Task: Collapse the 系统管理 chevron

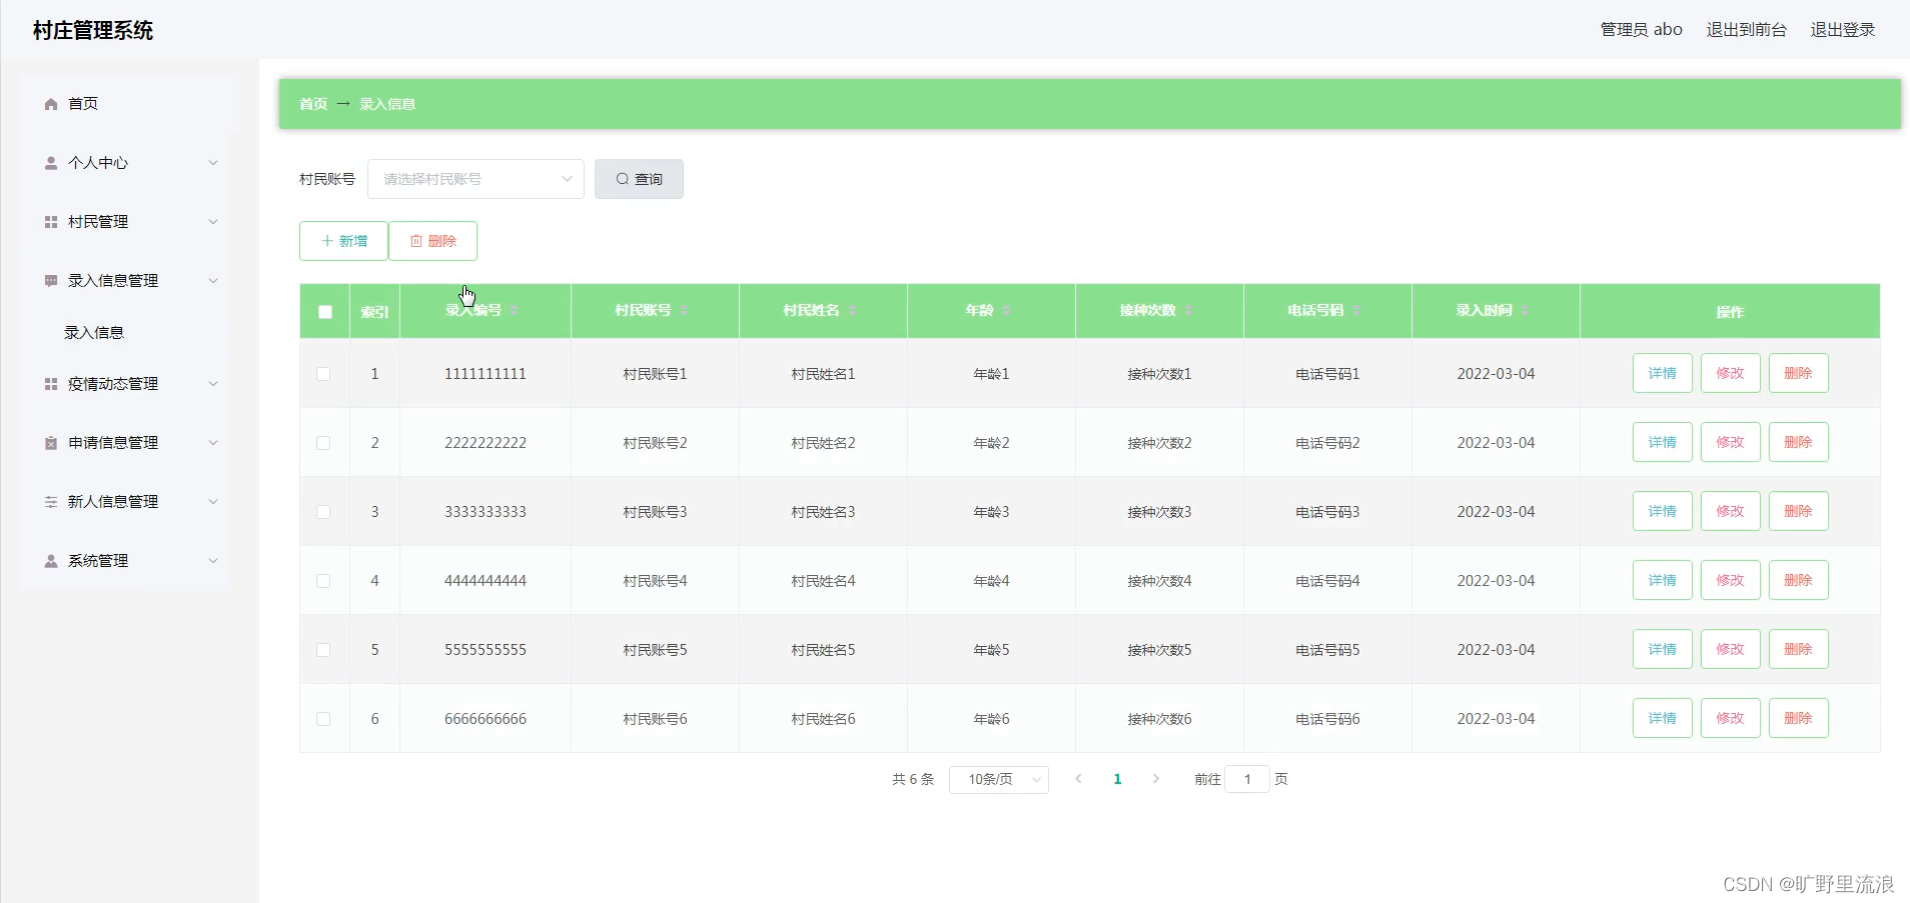Action: pos(213,560)
